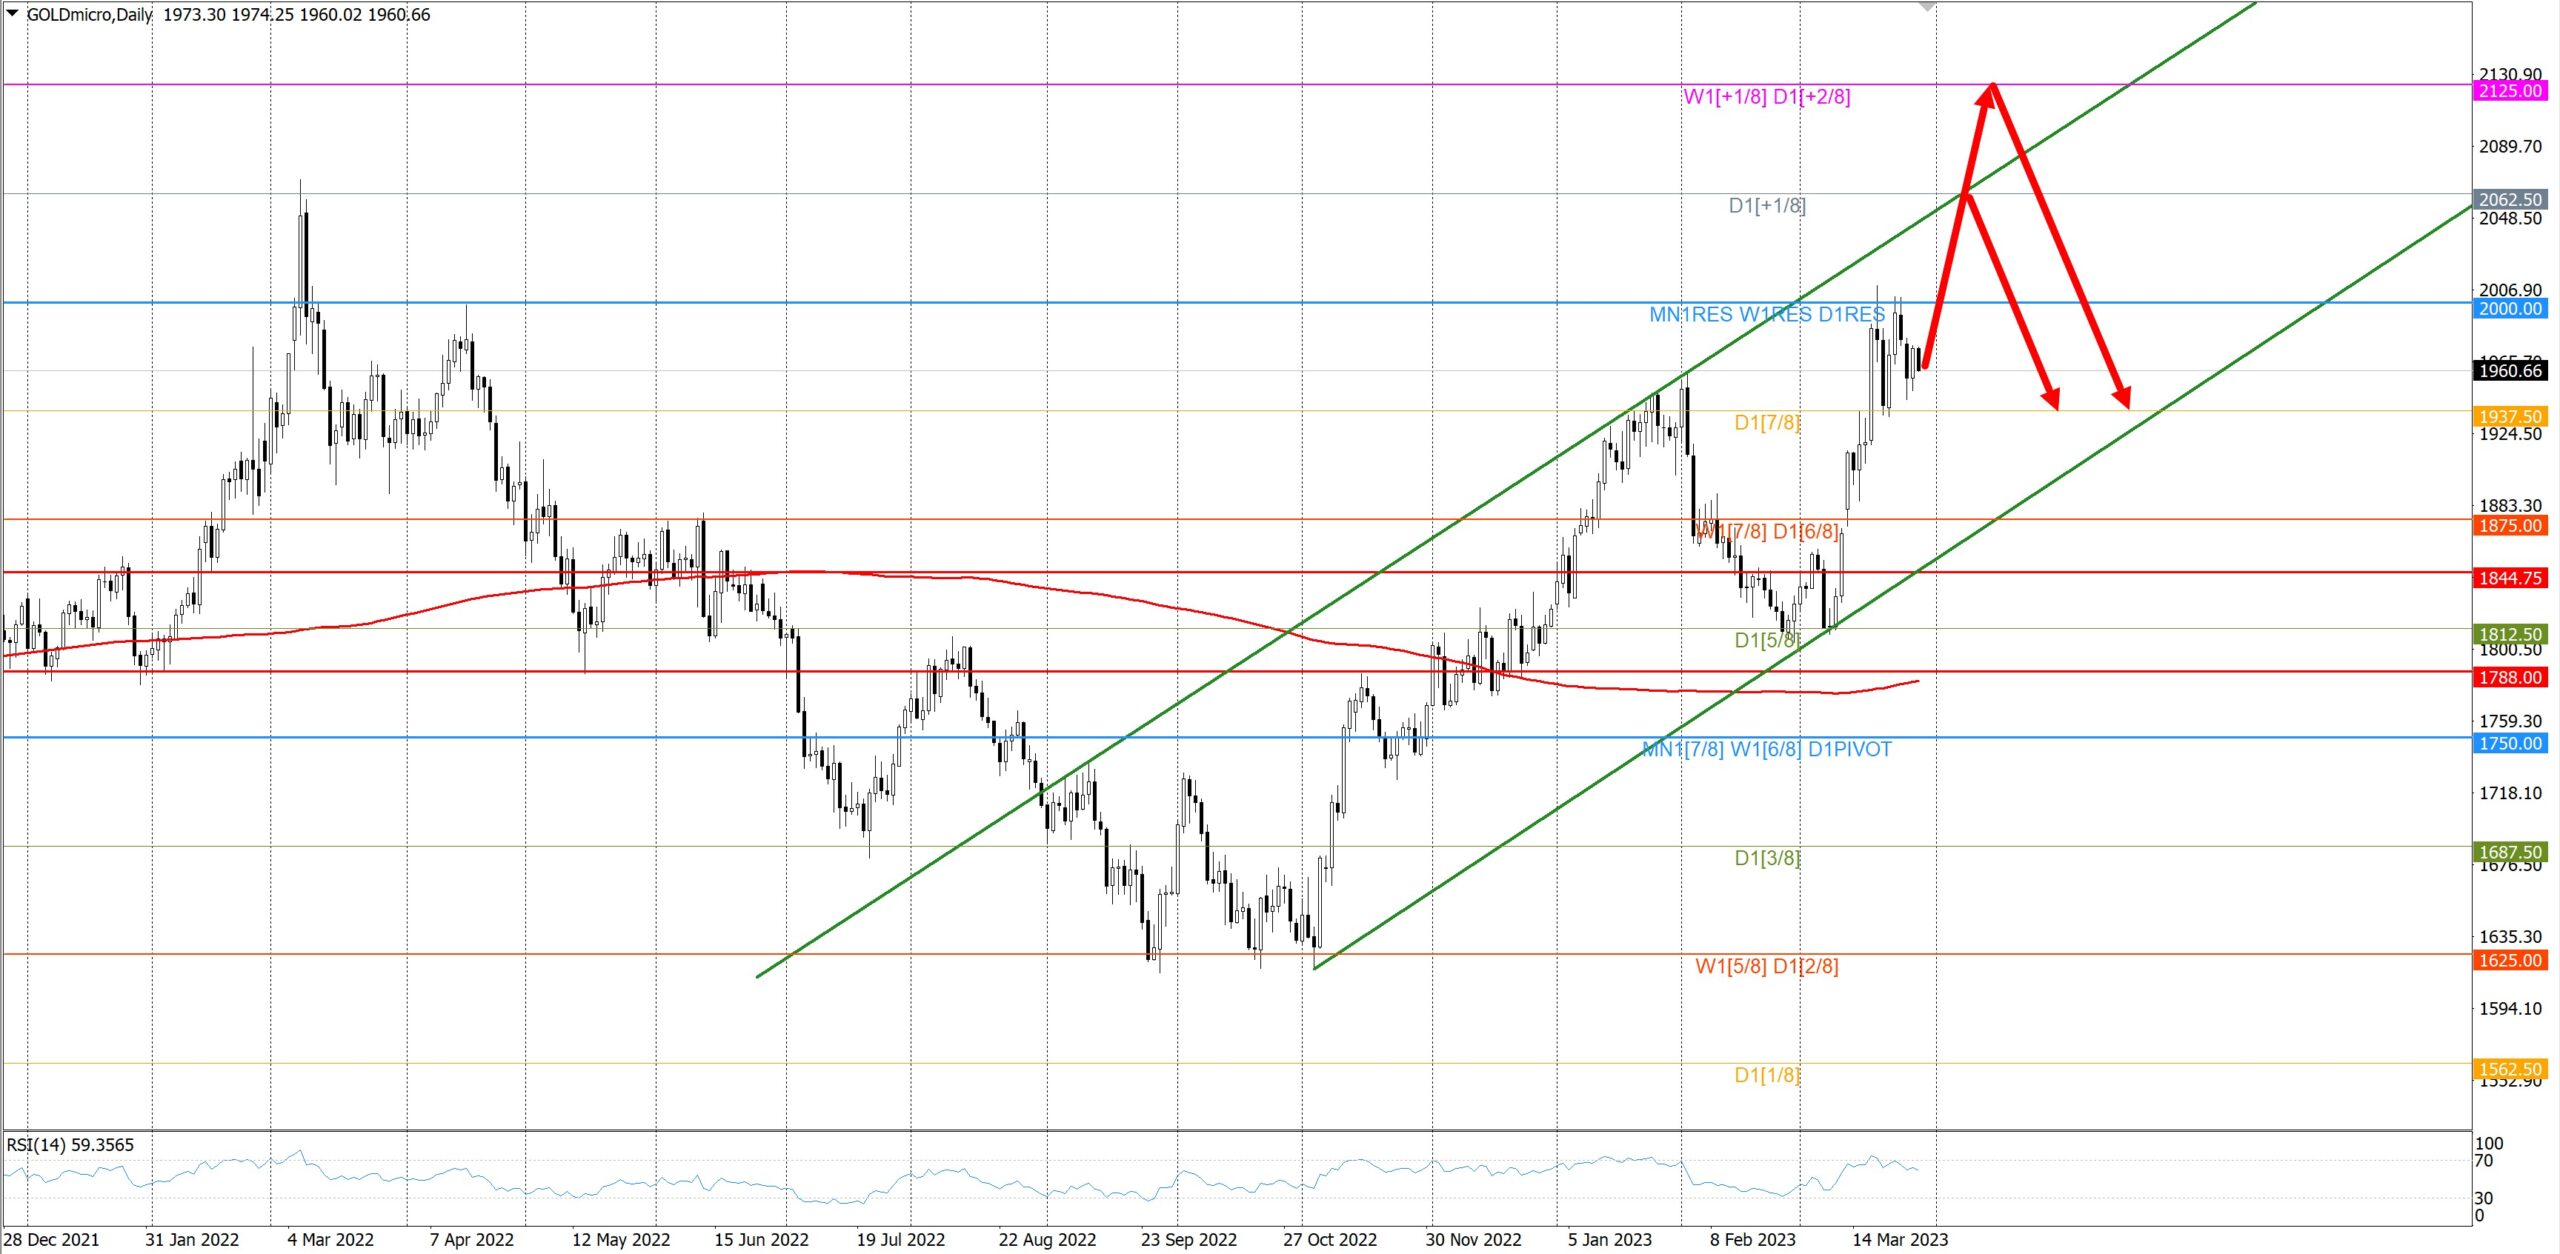
Task: Click the MN1RES W1RES D1RES level text
Action: point(1766,315)
